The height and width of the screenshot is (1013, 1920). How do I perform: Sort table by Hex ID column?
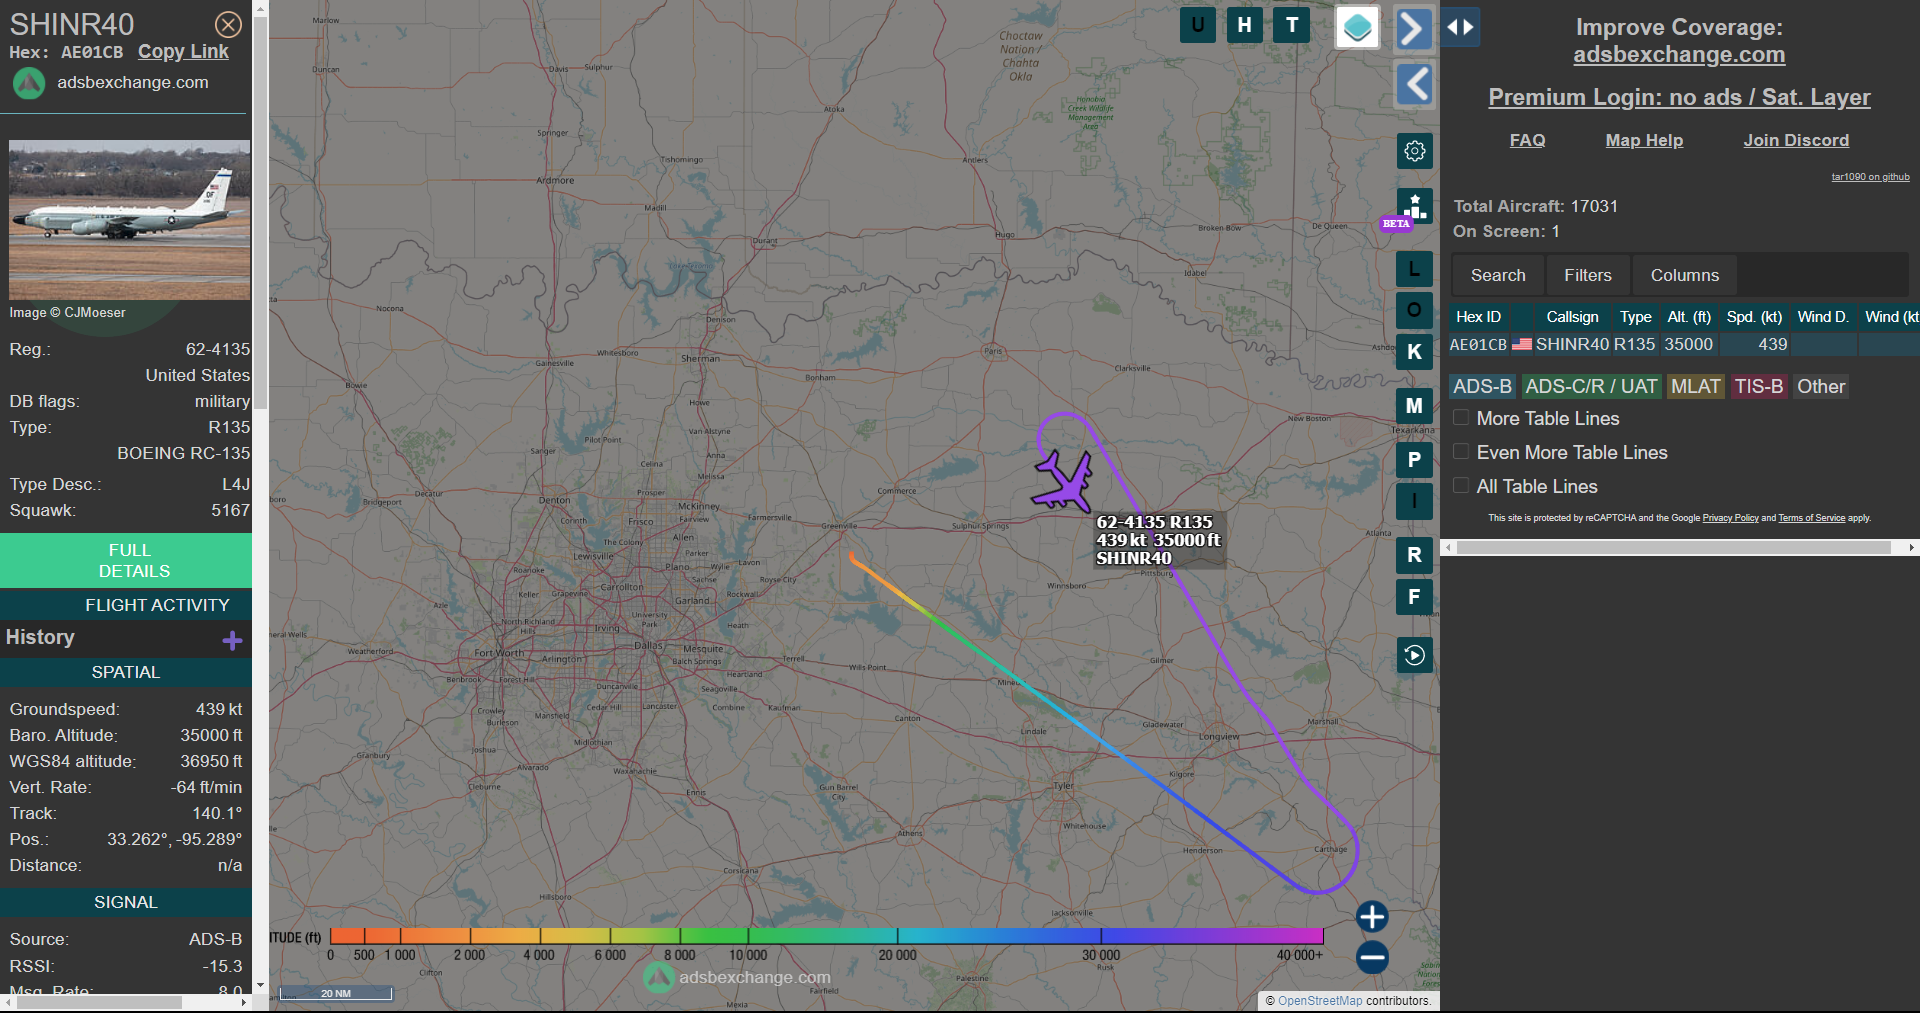[x=1479, y=317]
